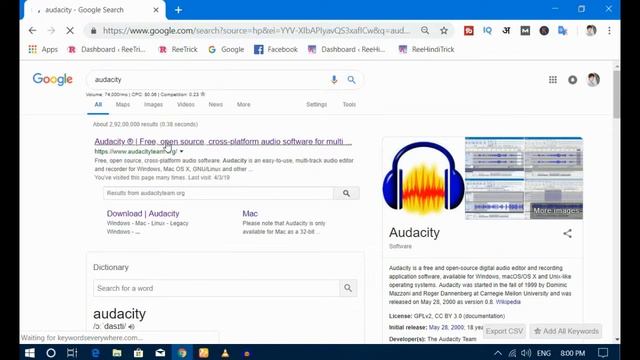Click Add All Keywords button
640x360 pixels.
[566, 331]
